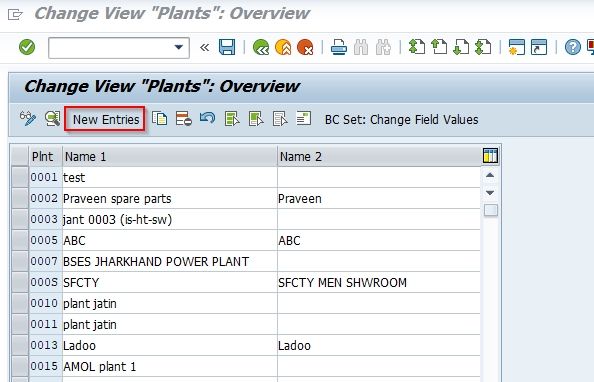Click the Plnt column header
594x382 pixels.
(45, 156)
